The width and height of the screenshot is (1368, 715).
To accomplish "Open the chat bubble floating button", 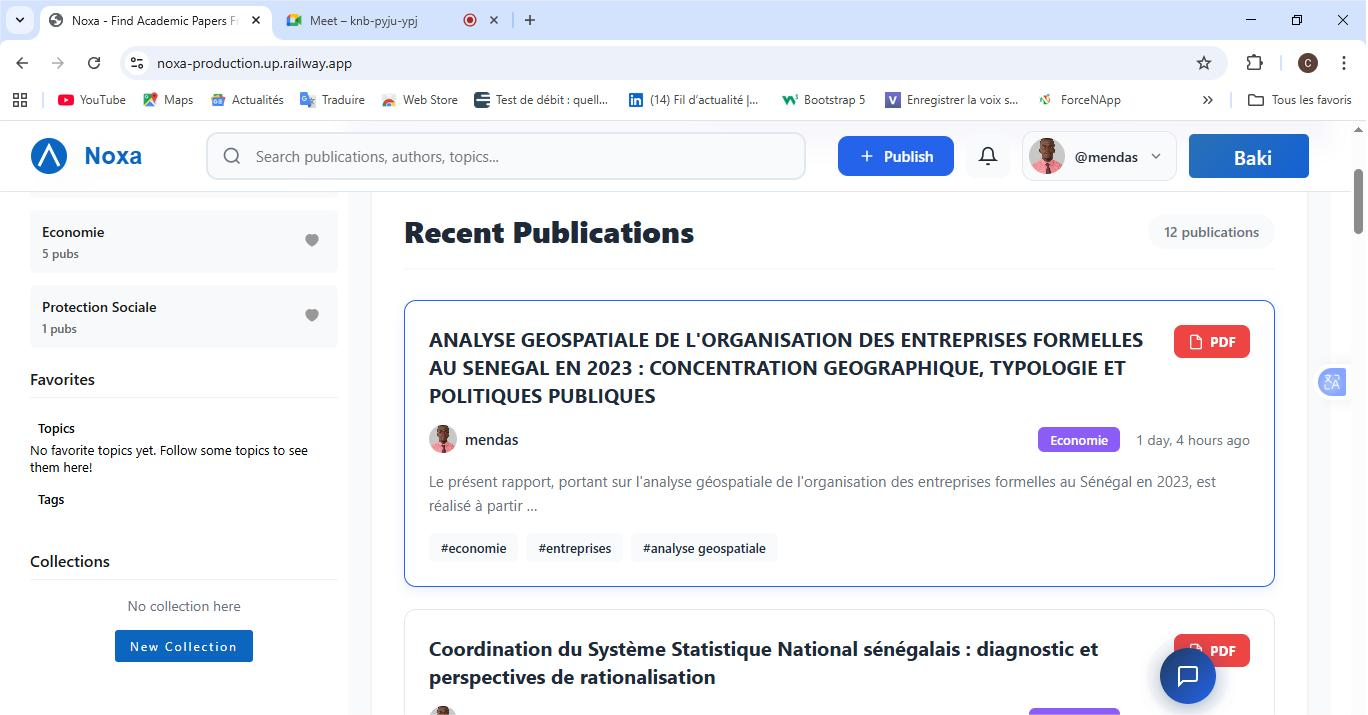I will [1187, 676].
